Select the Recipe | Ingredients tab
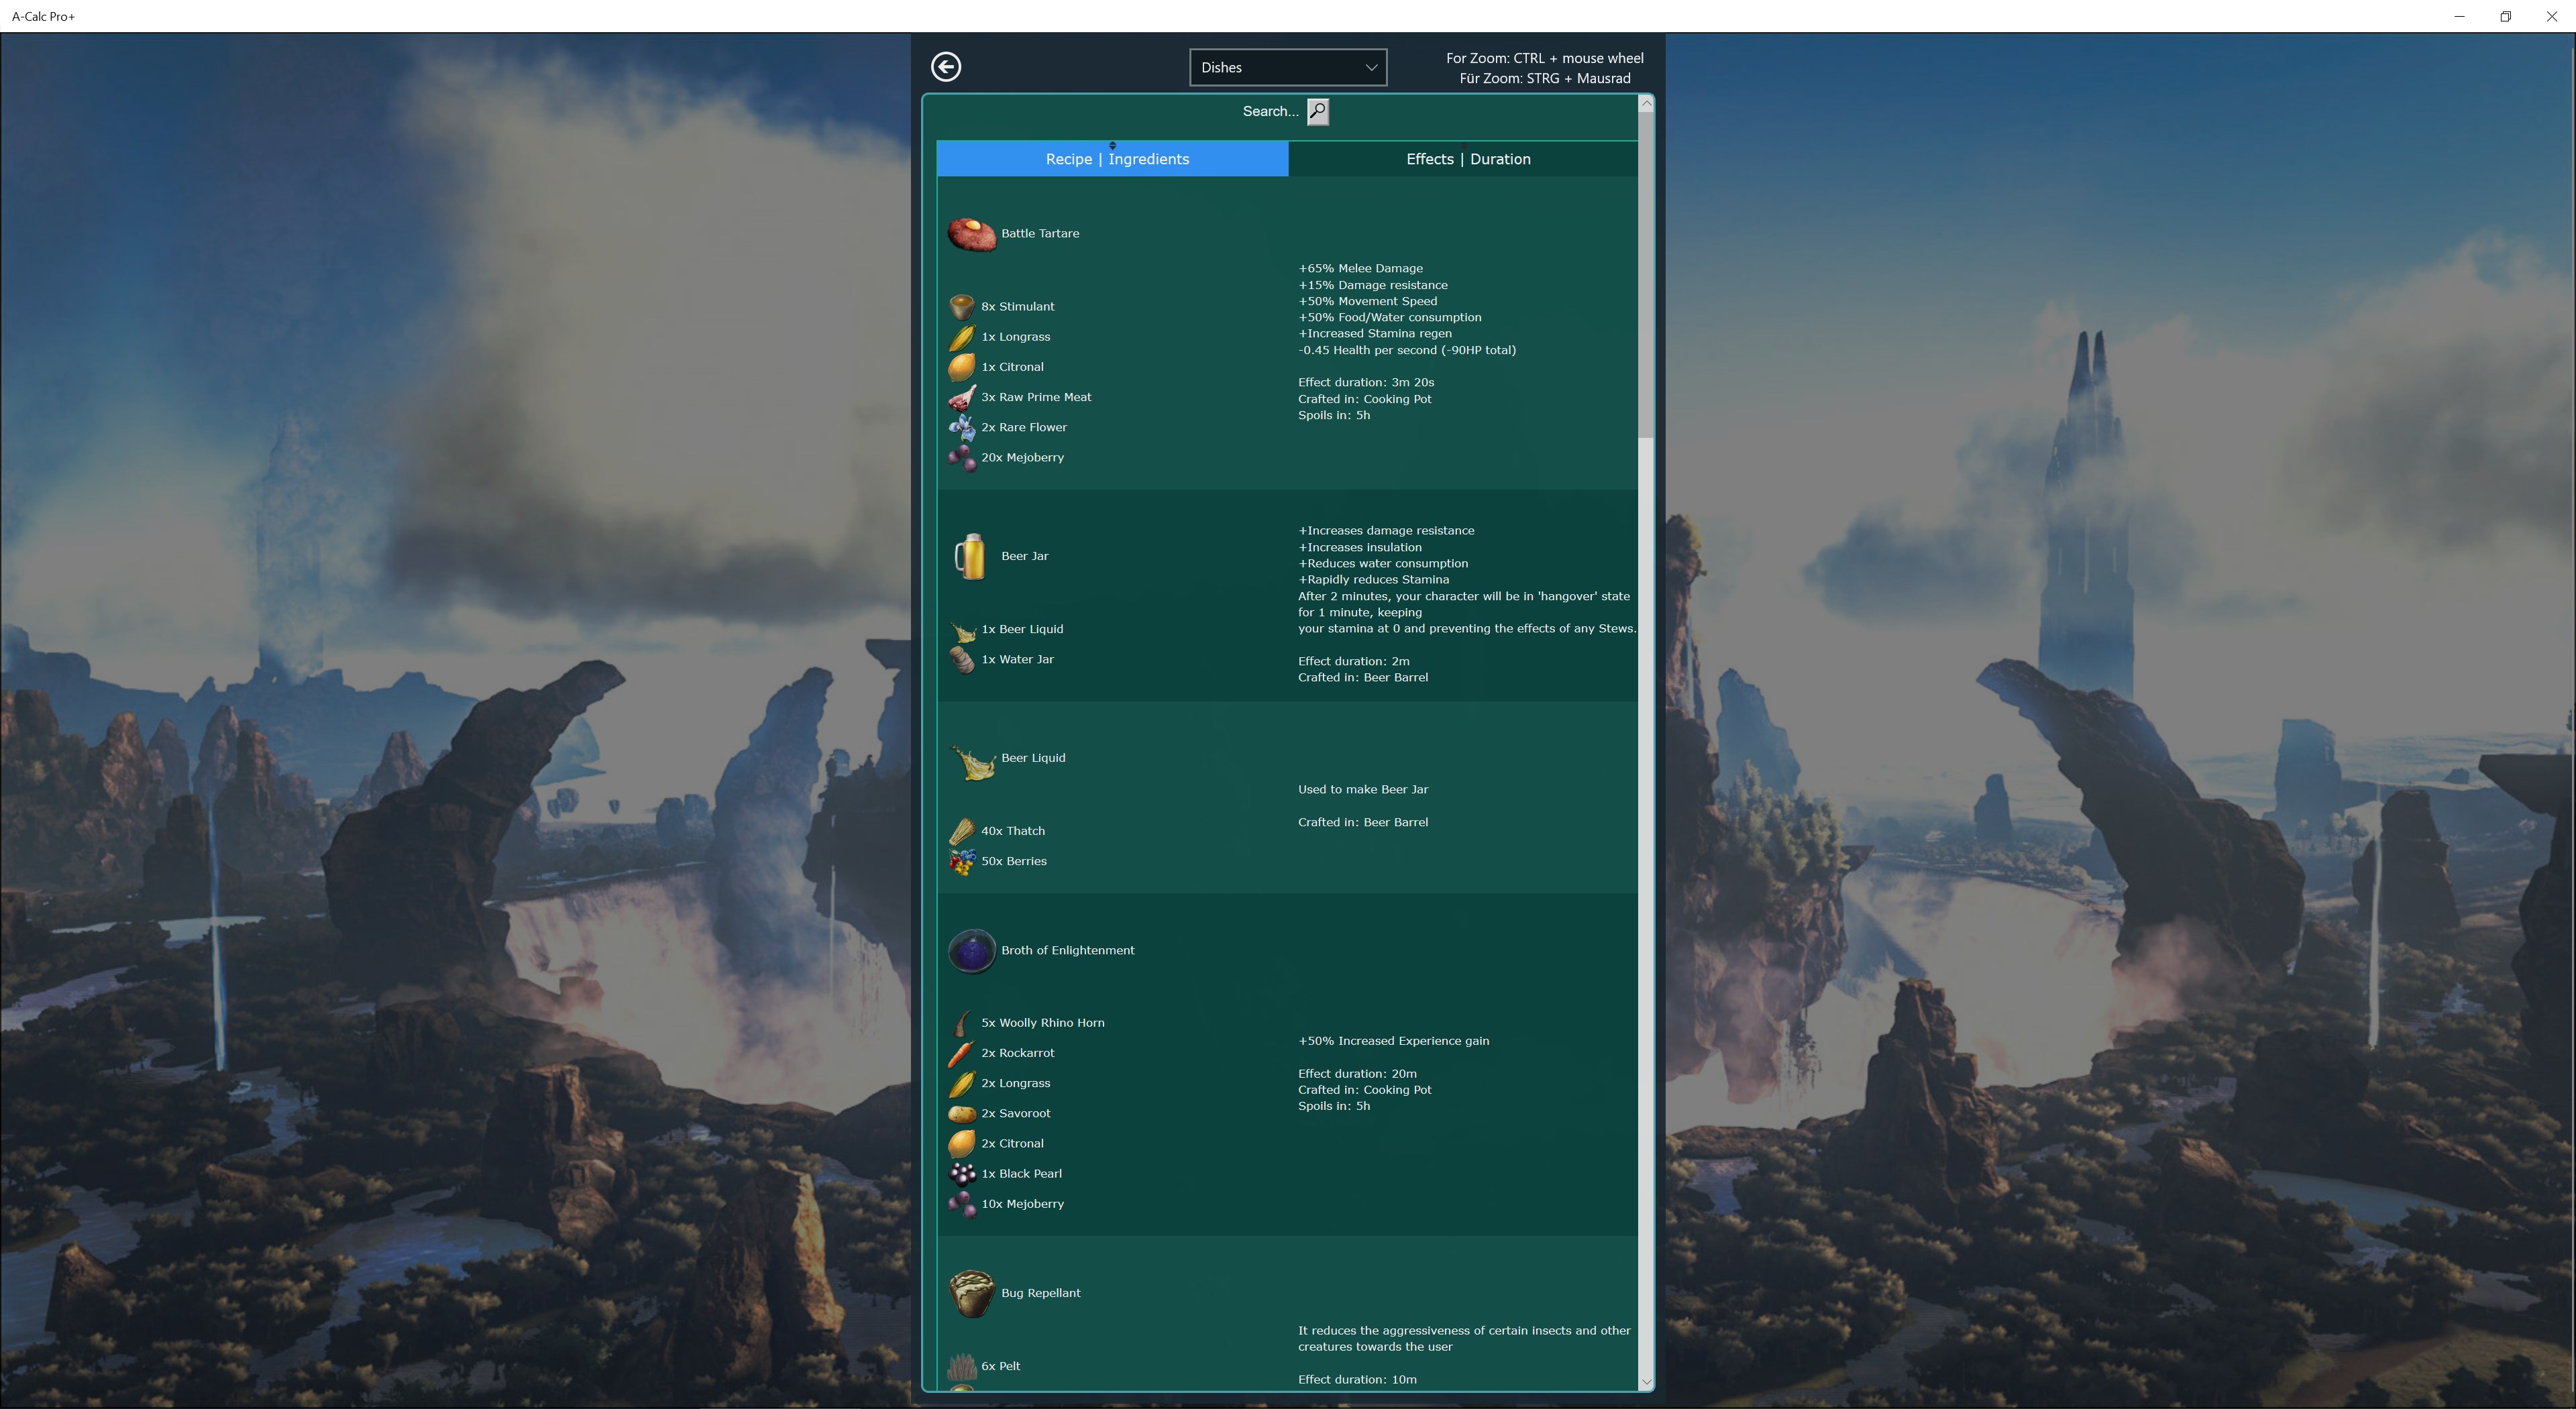2576x1409 pixels. coord(1116,159)
